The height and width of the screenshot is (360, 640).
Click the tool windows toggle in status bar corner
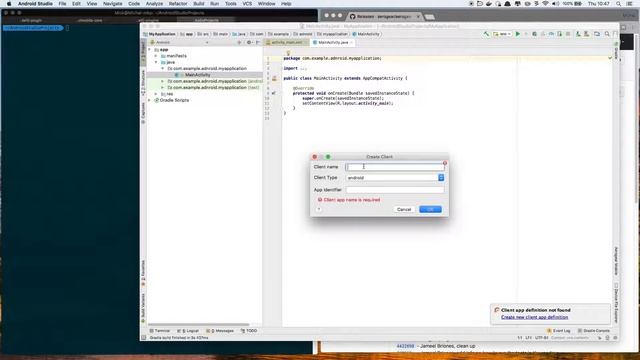point(144,338)
